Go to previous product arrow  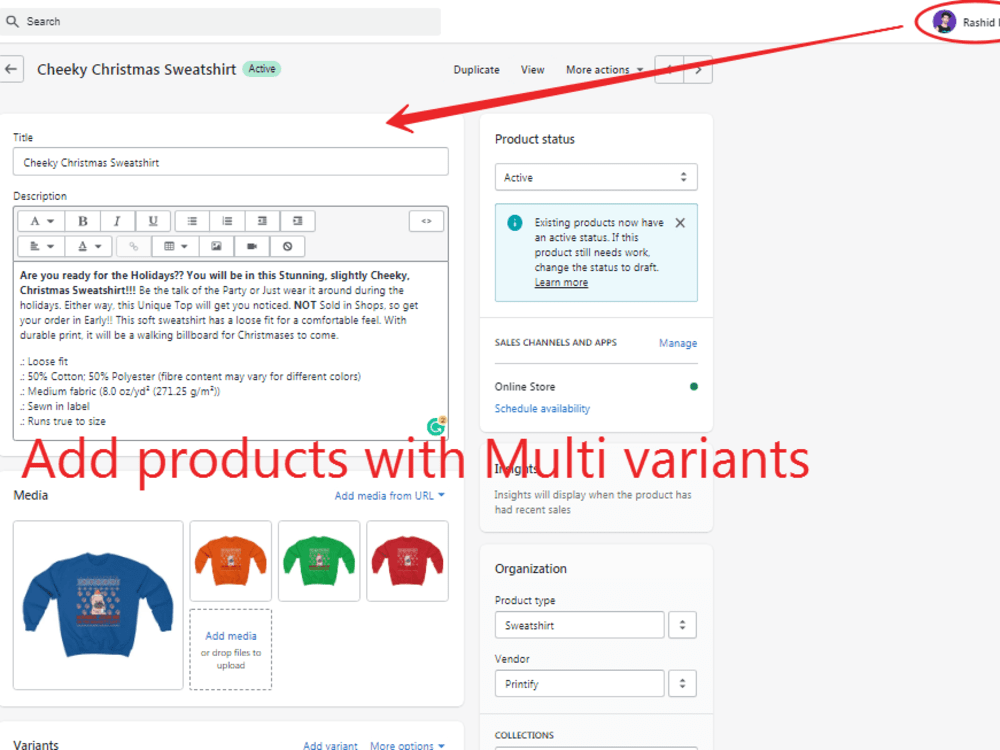tap(670, 70)
